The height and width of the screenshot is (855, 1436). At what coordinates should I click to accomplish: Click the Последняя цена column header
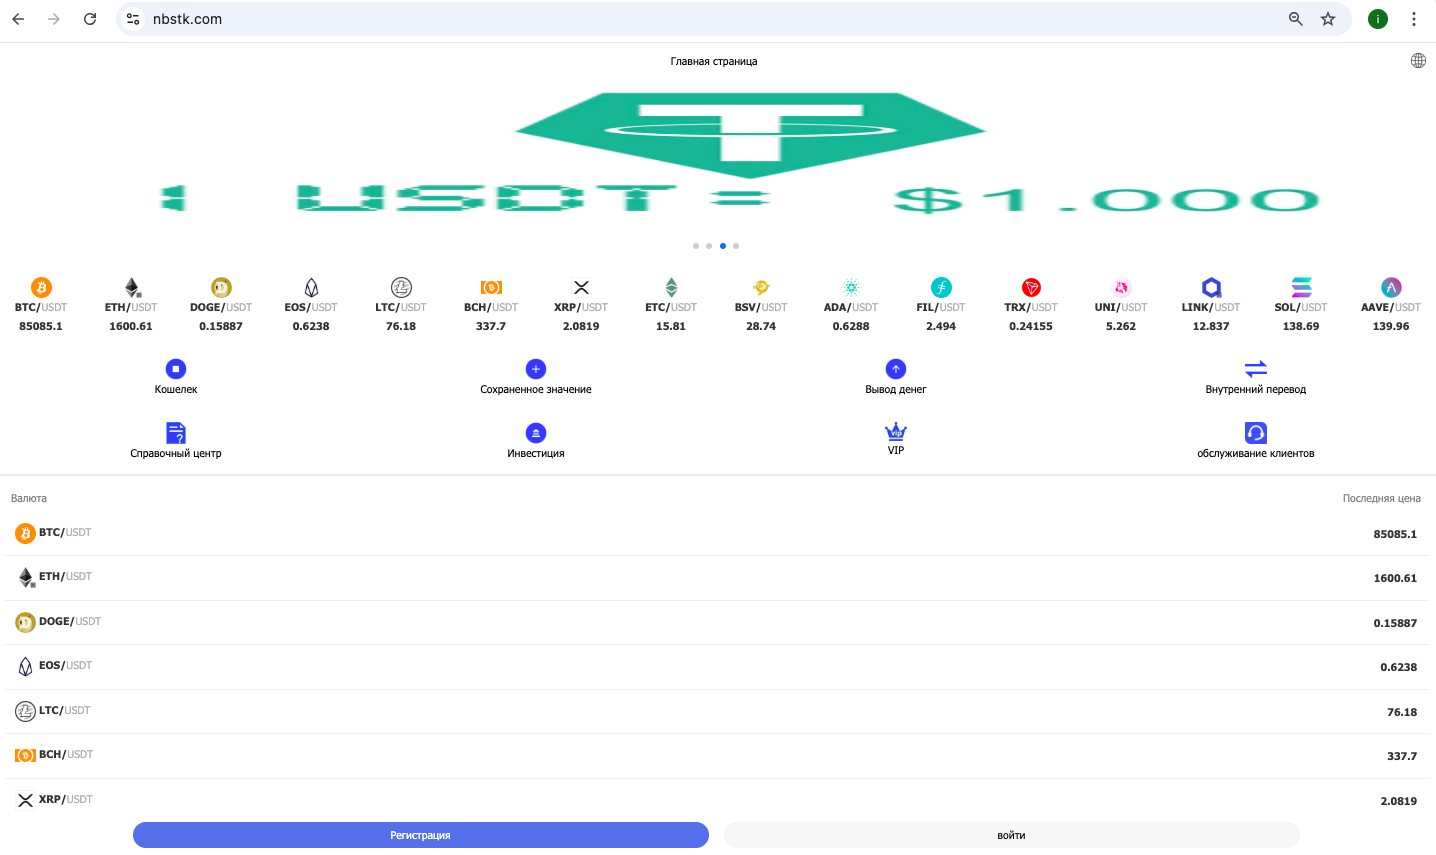1381,498
